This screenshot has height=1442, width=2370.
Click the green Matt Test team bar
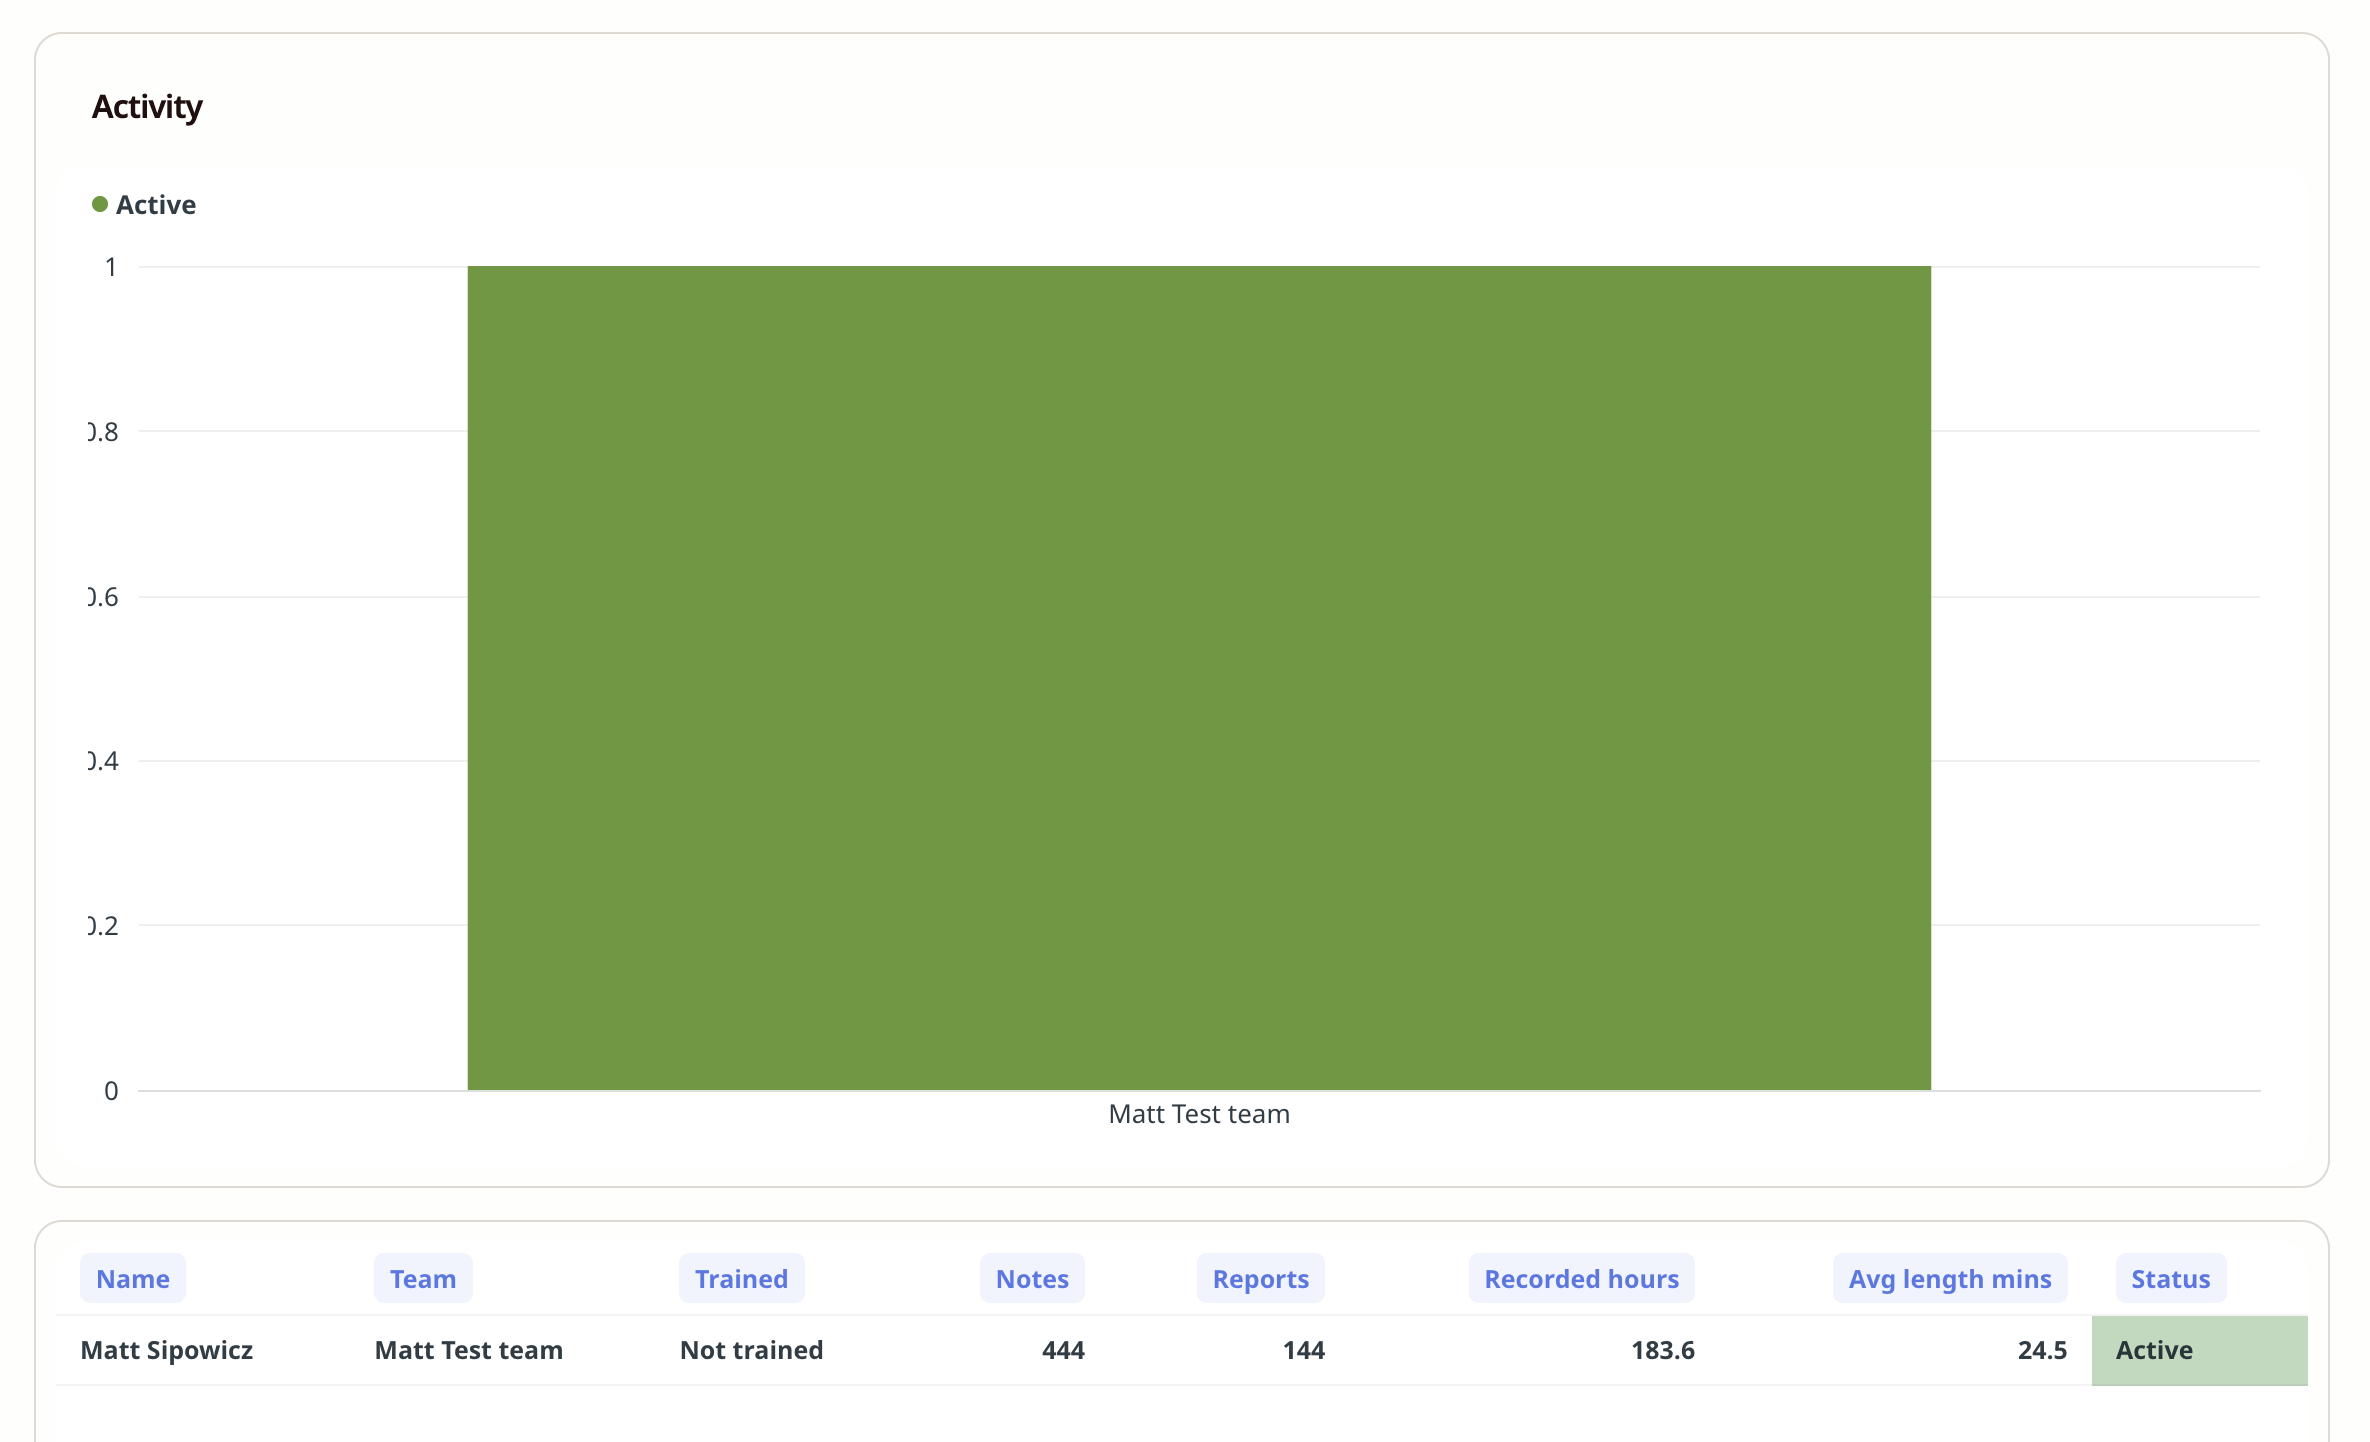(x=1198, y=677)
